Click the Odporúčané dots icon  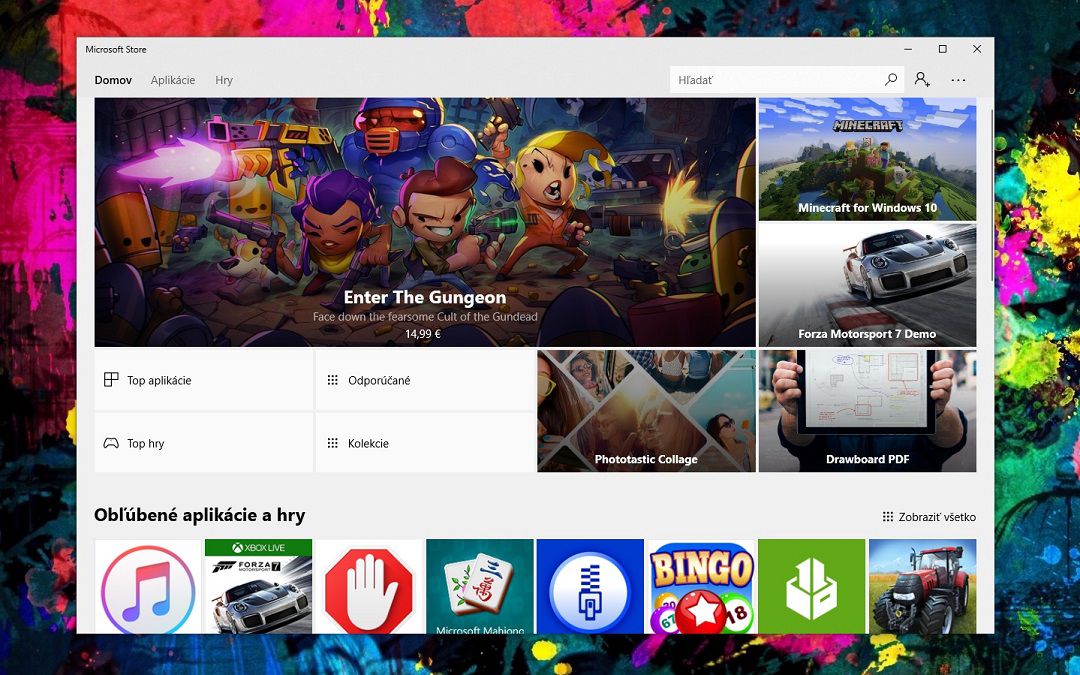click(333, 380)
